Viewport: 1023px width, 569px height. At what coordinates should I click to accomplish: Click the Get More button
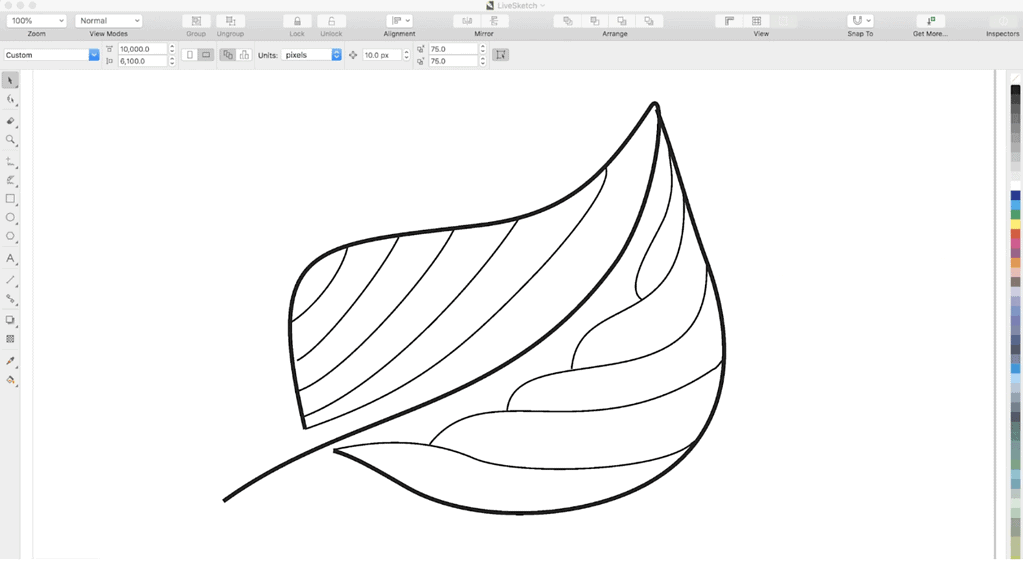click(930, 21)
